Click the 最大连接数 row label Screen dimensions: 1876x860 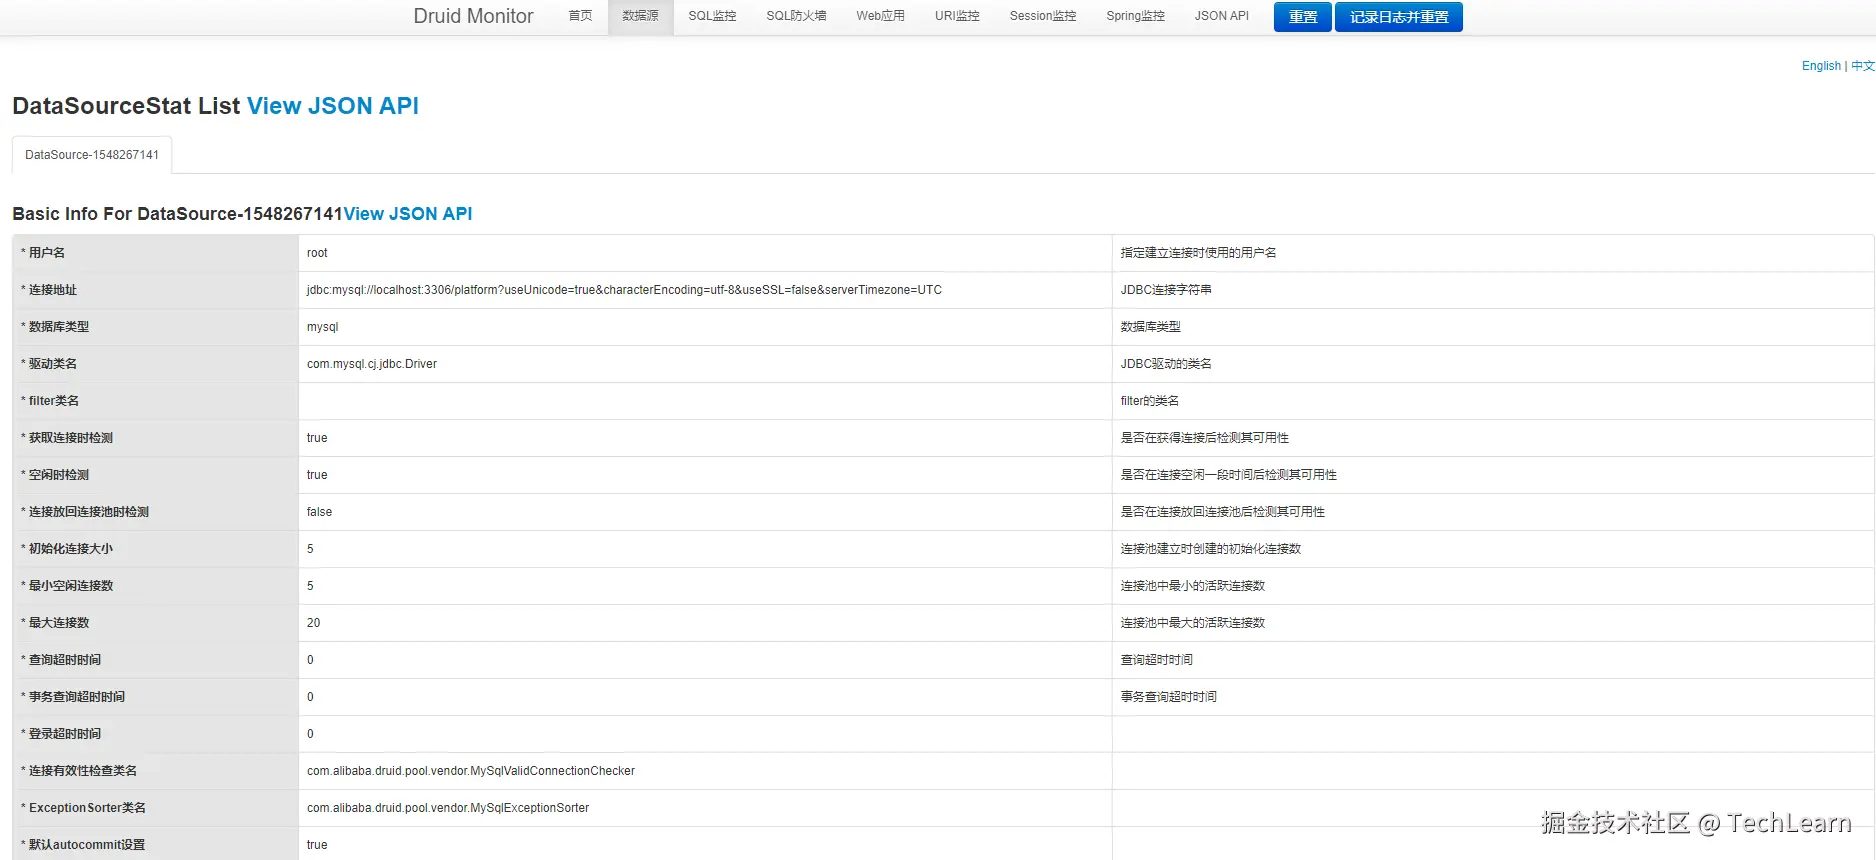[58, 623]
